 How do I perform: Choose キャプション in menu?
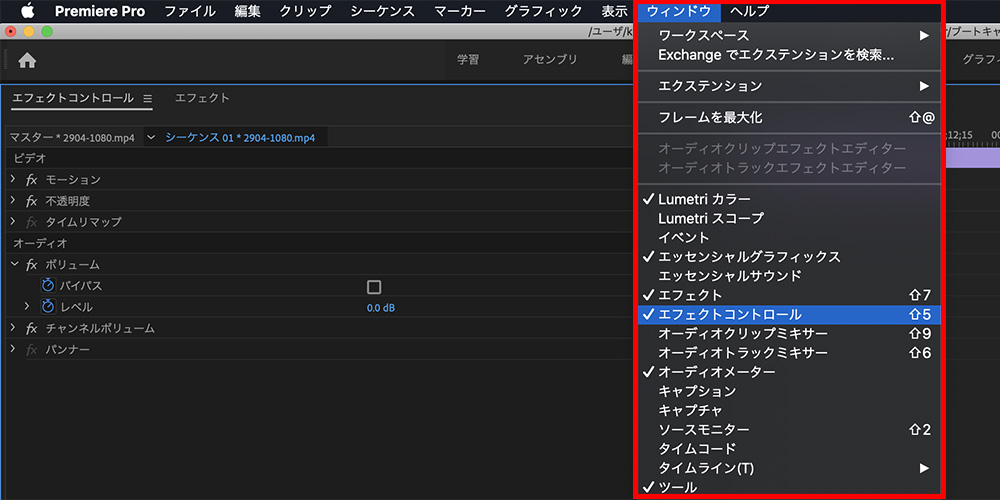pyautogui.click(x=791, y=391)
